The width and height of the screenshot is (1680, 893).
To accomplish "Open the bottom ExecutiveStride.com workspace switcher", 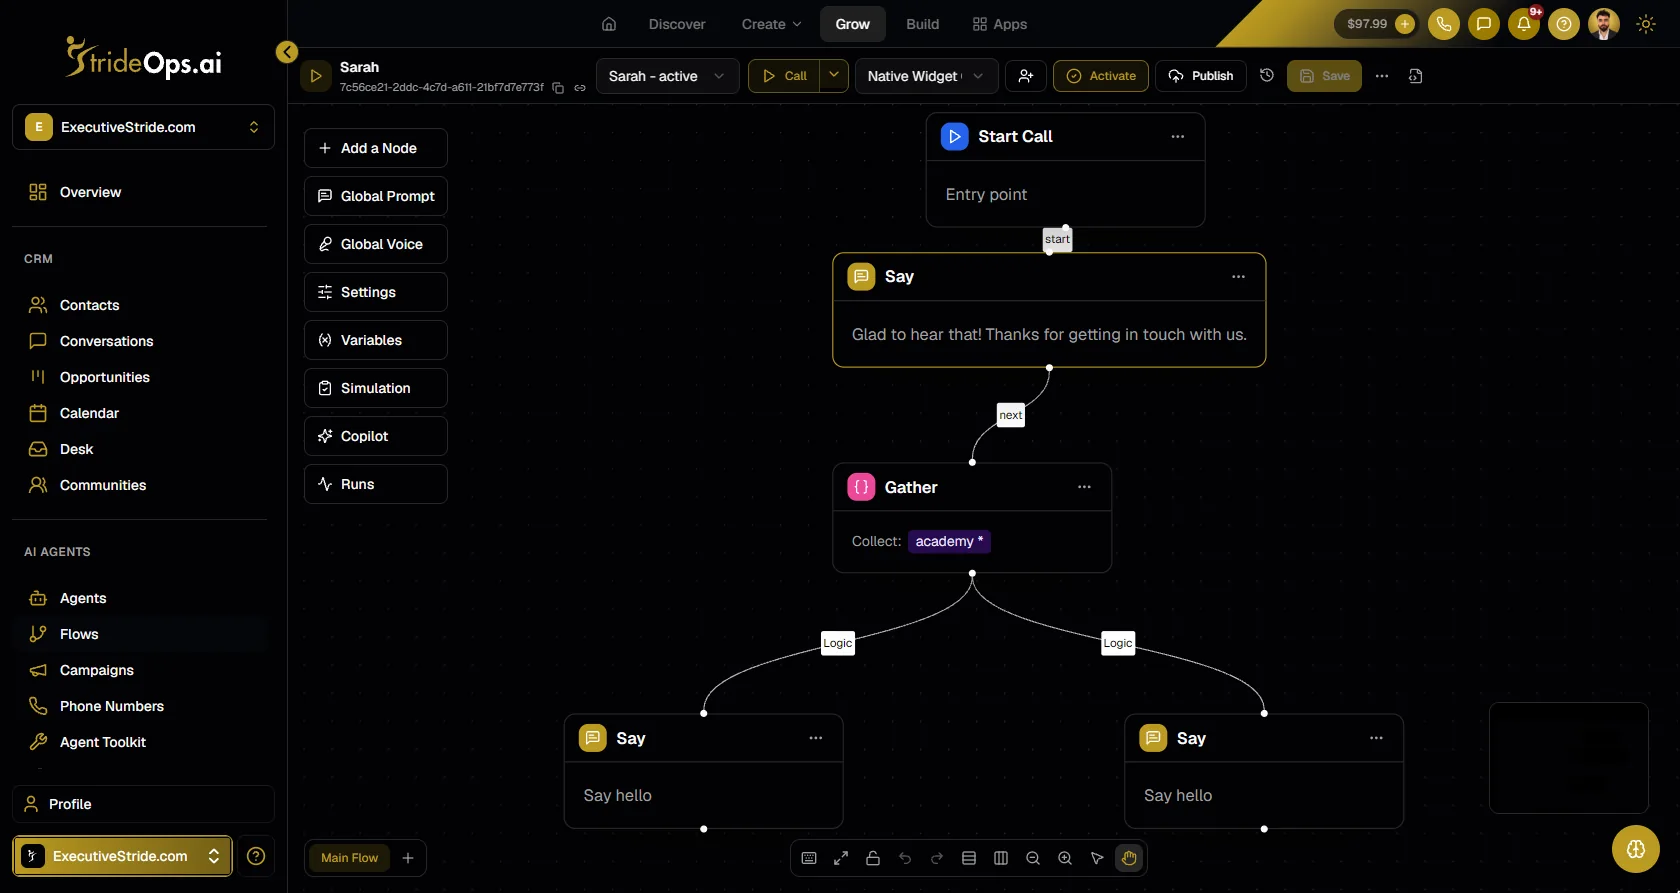I will (122, 856).
